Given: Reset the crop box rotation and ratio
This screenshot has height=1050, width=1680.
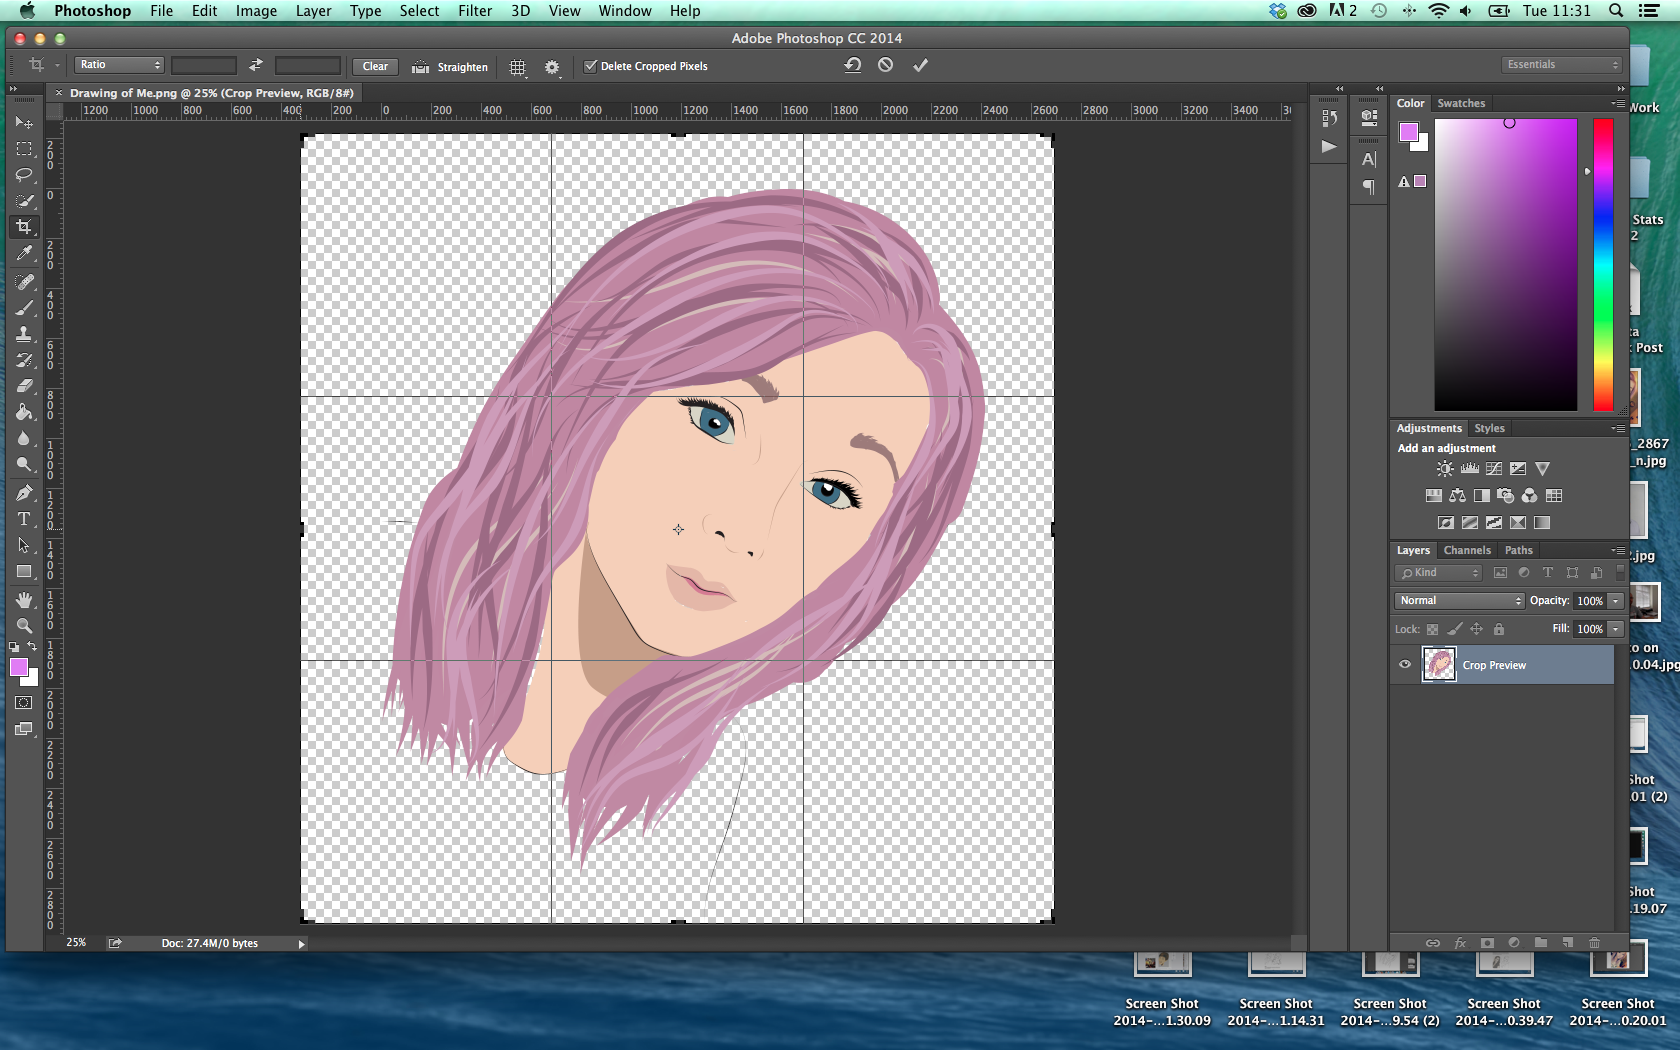Looking at the screenshot, I should point(852,65).
